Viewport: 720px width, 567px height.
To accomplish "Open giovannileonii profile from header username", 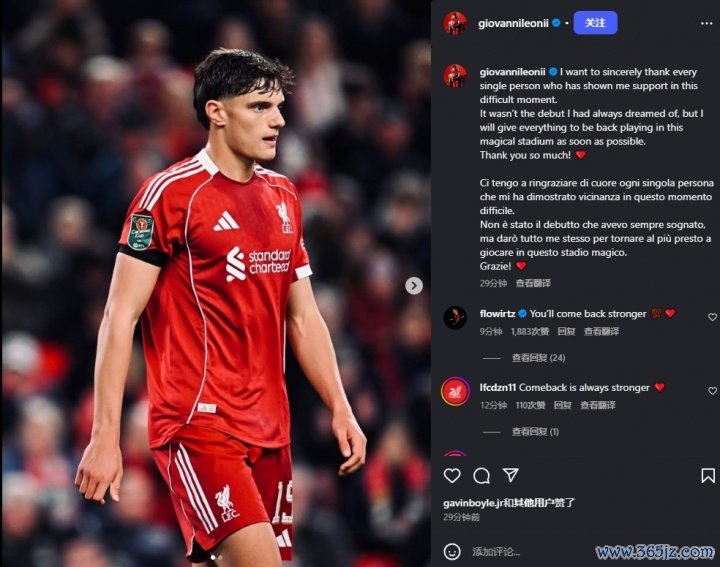I will click(513, 23).
